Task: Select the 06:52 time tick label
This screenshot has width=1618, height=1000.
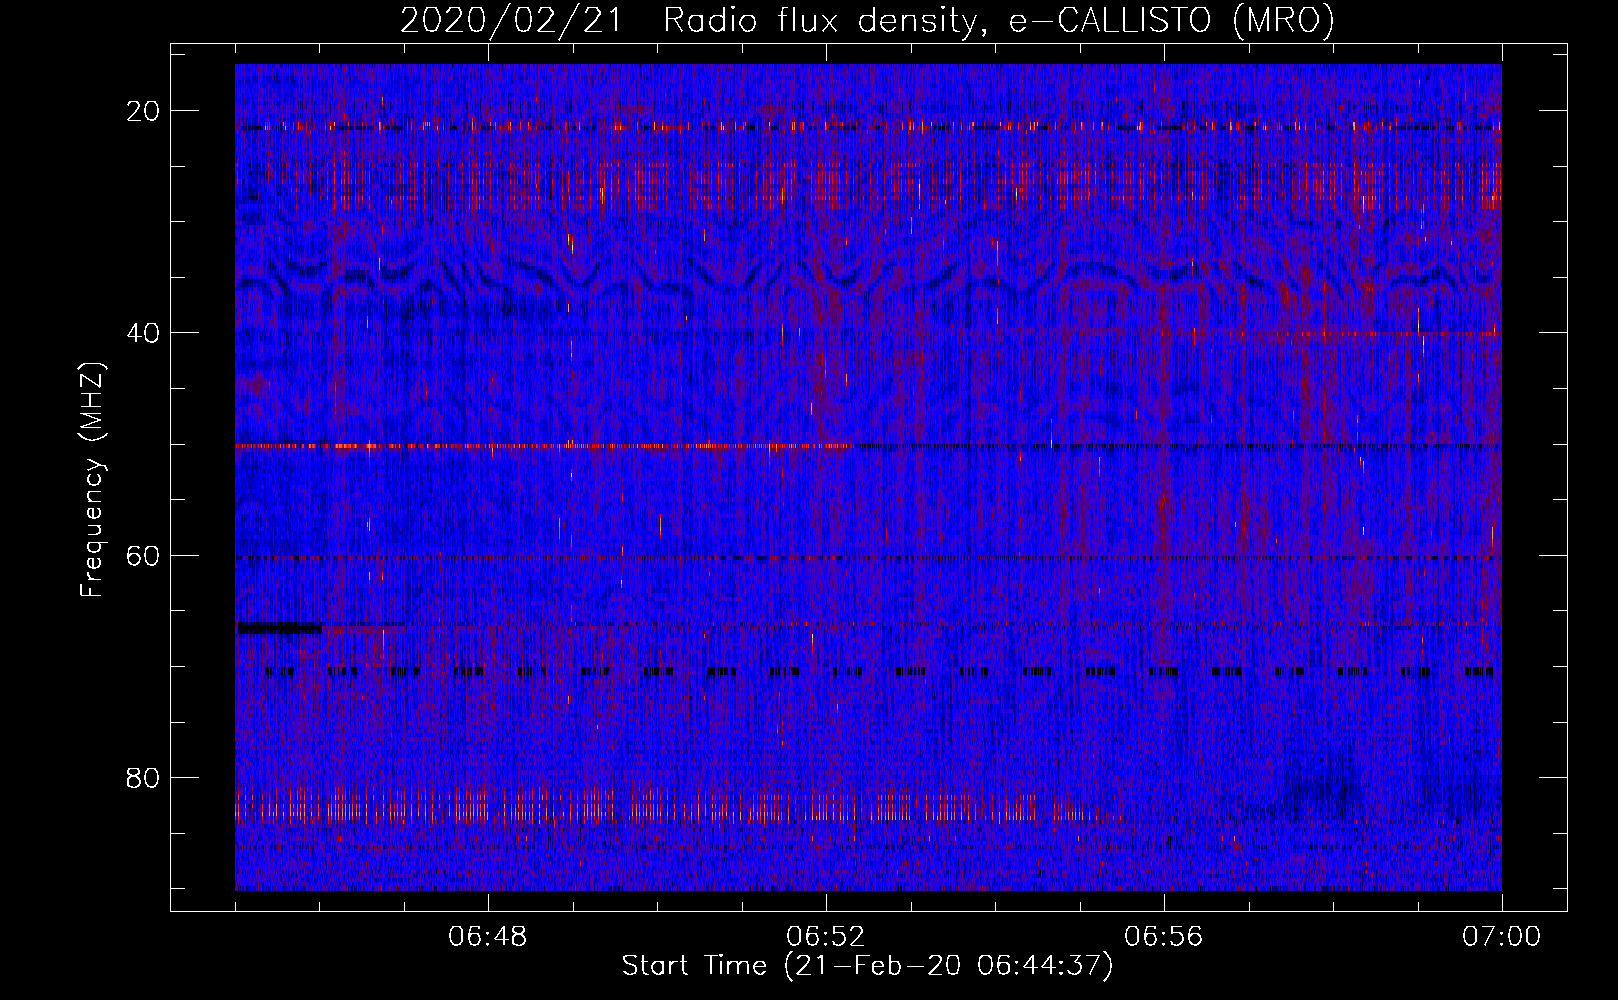Action: click(826, 937)
